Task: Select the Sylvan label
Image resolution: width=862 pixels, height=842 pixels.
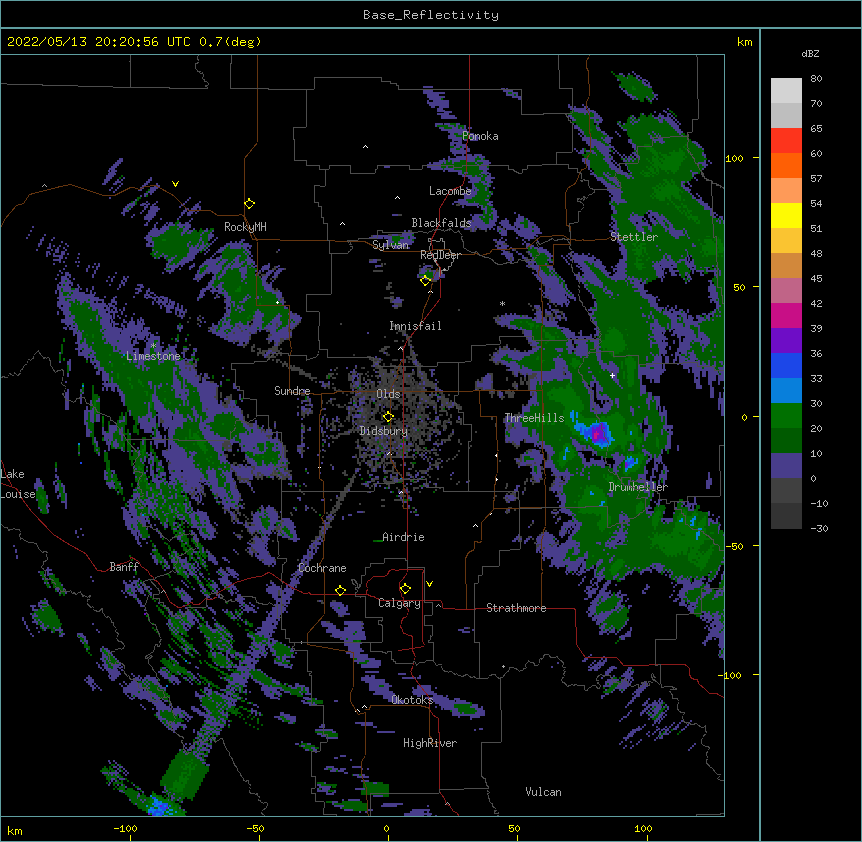Action: point(390,245)
